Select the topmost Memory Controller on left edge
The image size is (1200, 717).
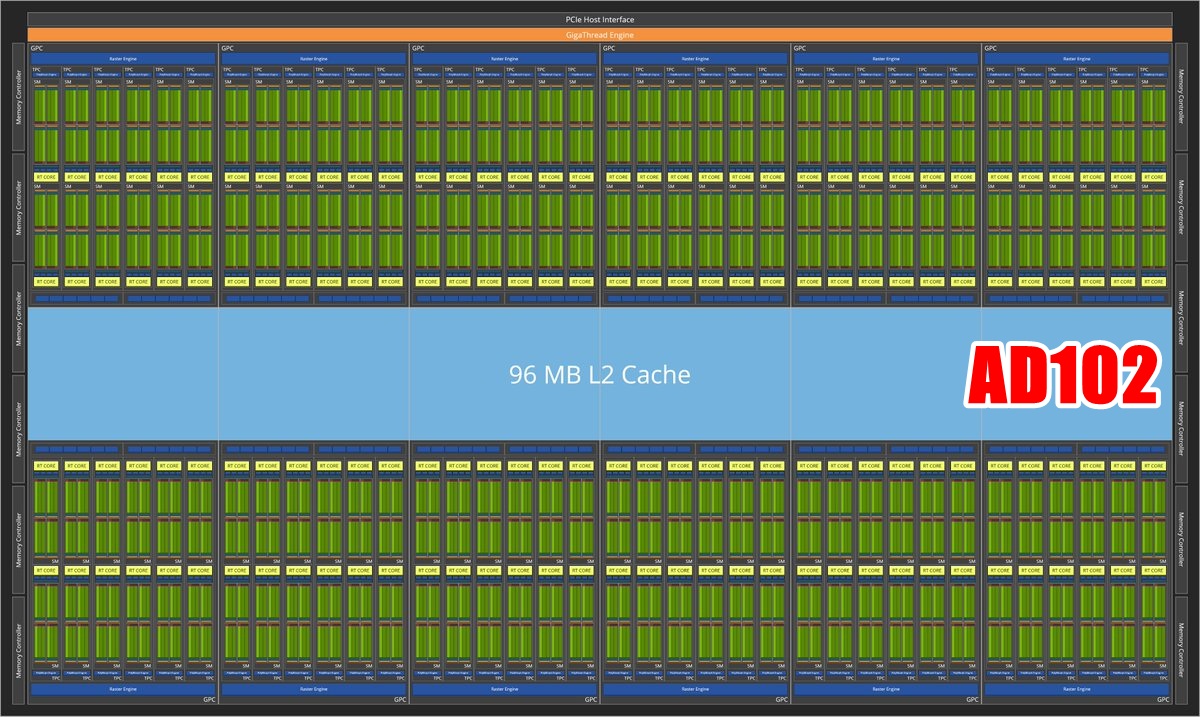[x=18, y=97]
